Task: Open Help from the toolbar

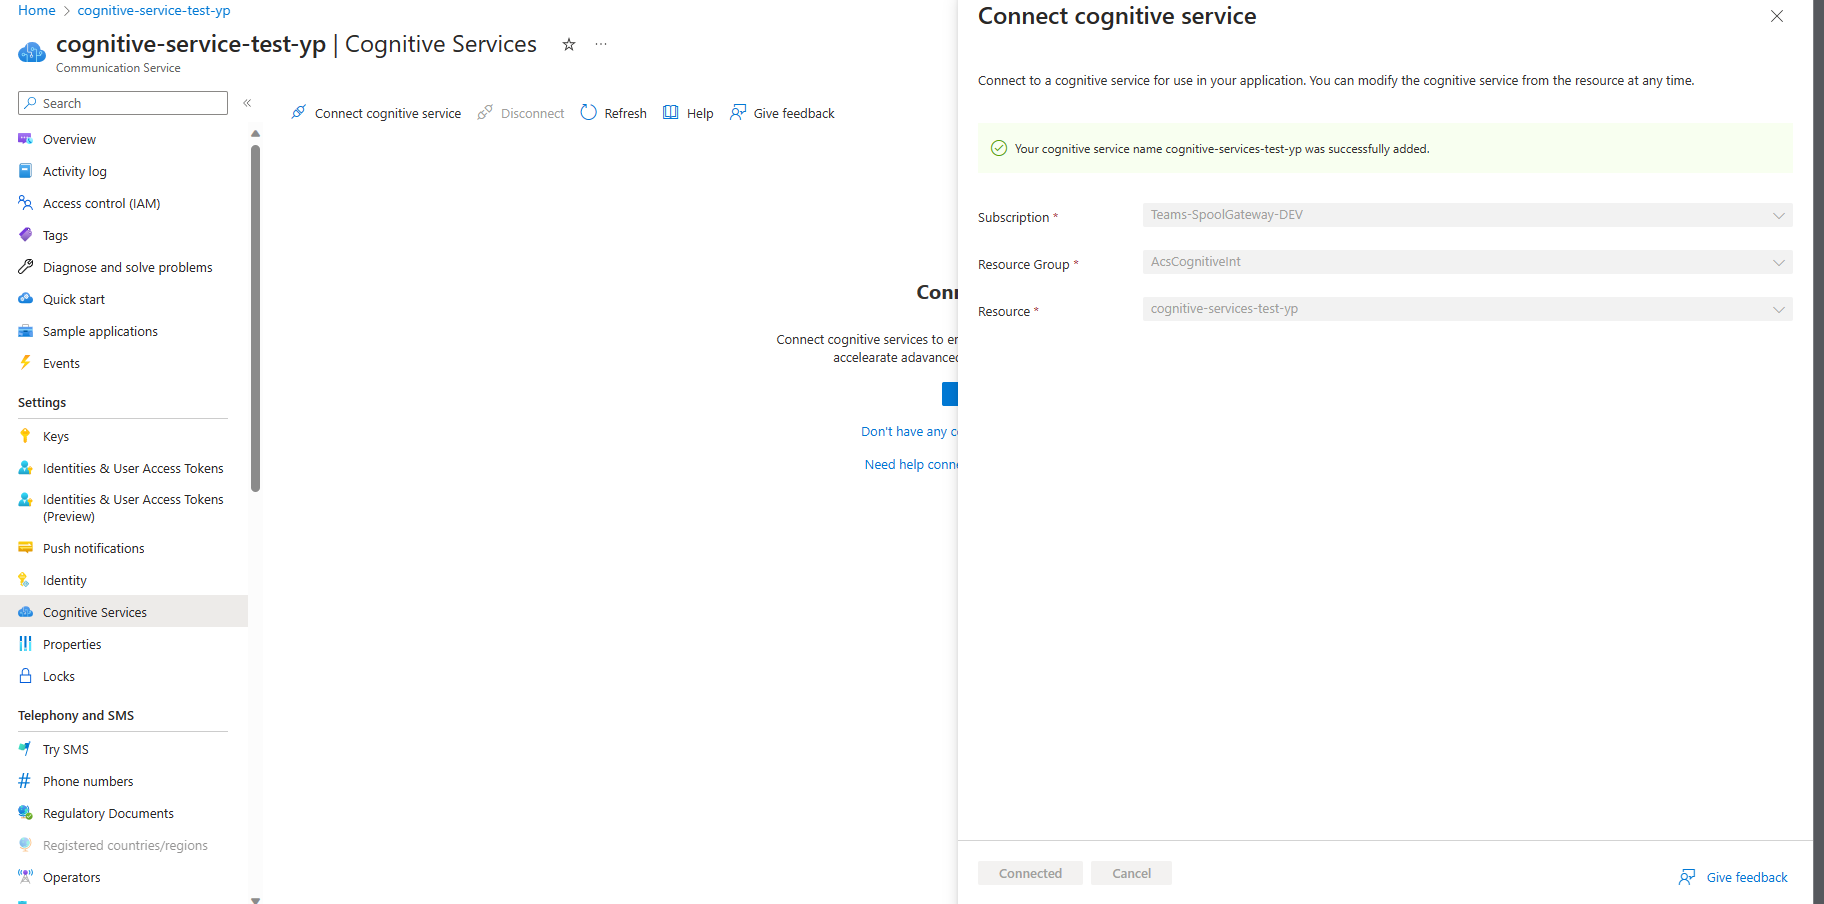Action: click(x=671, y=112)
